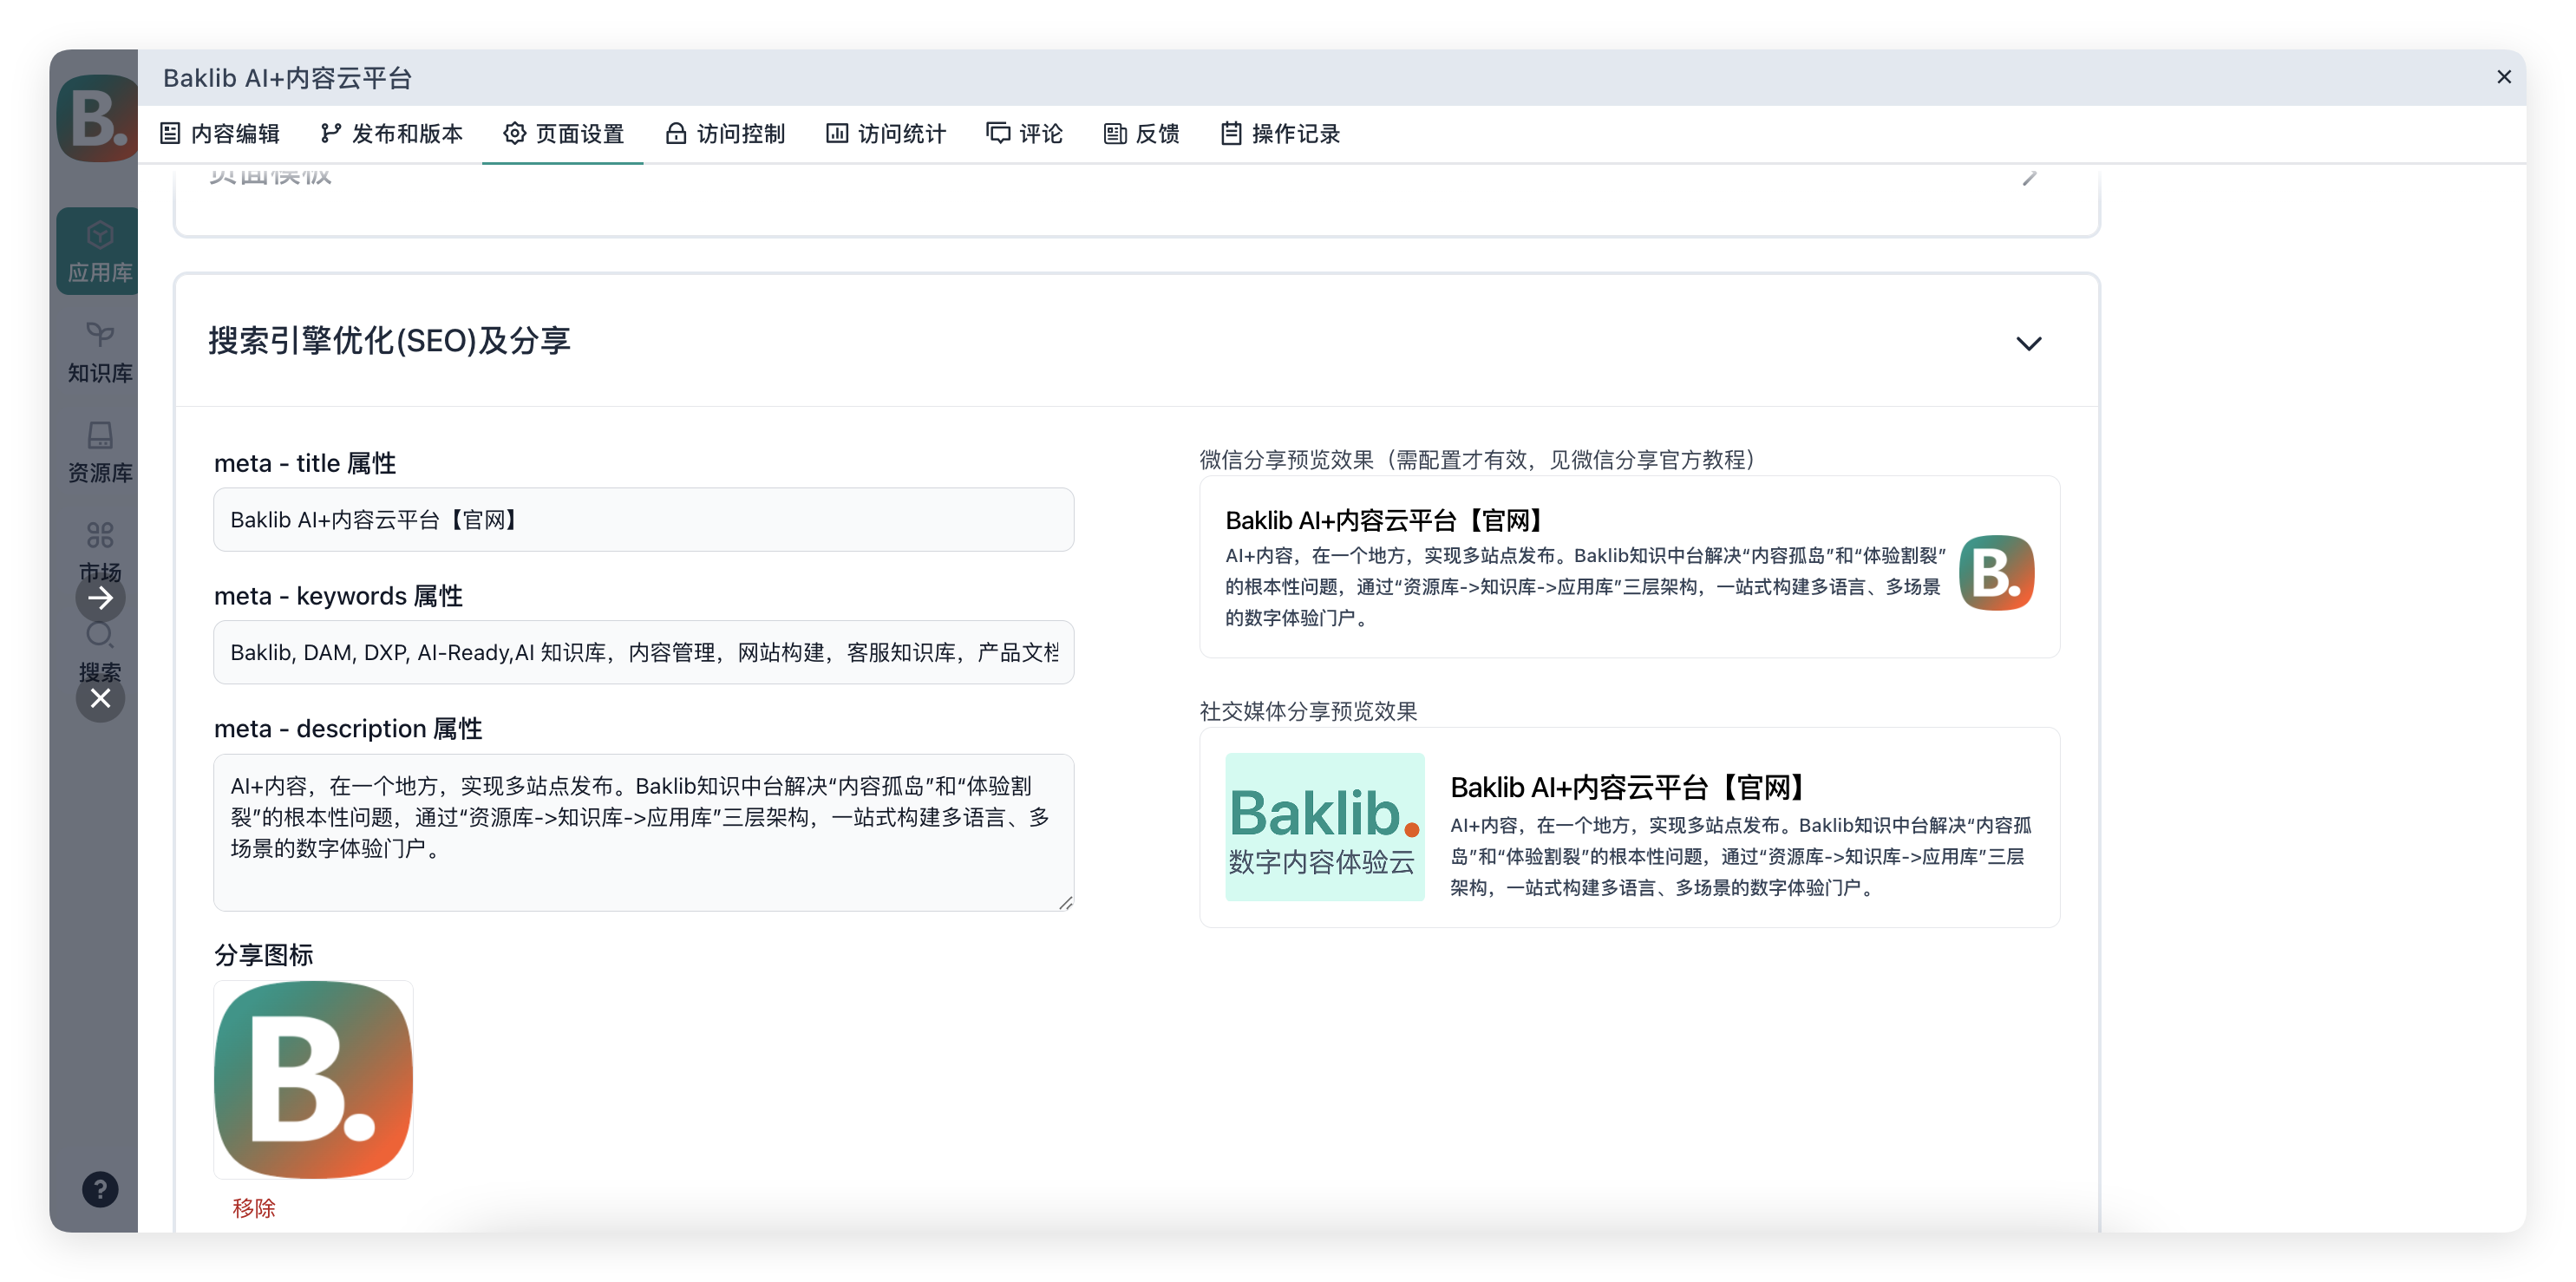Viewport: 2576px width, 1282px height.
Task: Open the 访问统计 tab
Action: coord(886,133)
